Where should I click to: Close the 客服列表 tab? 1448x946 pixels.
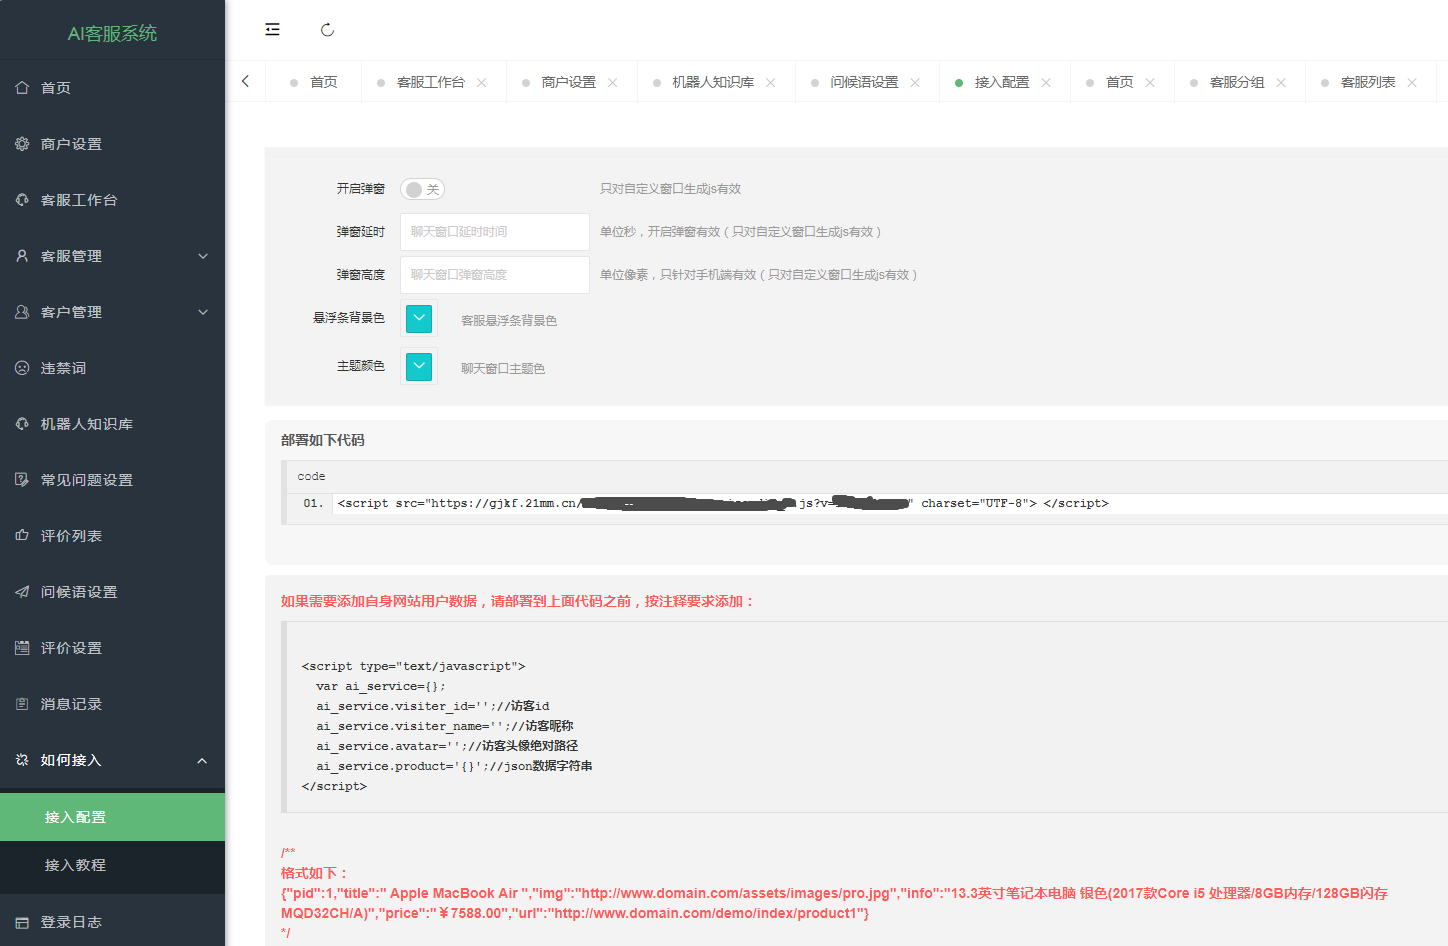(x=1412, y=83)
